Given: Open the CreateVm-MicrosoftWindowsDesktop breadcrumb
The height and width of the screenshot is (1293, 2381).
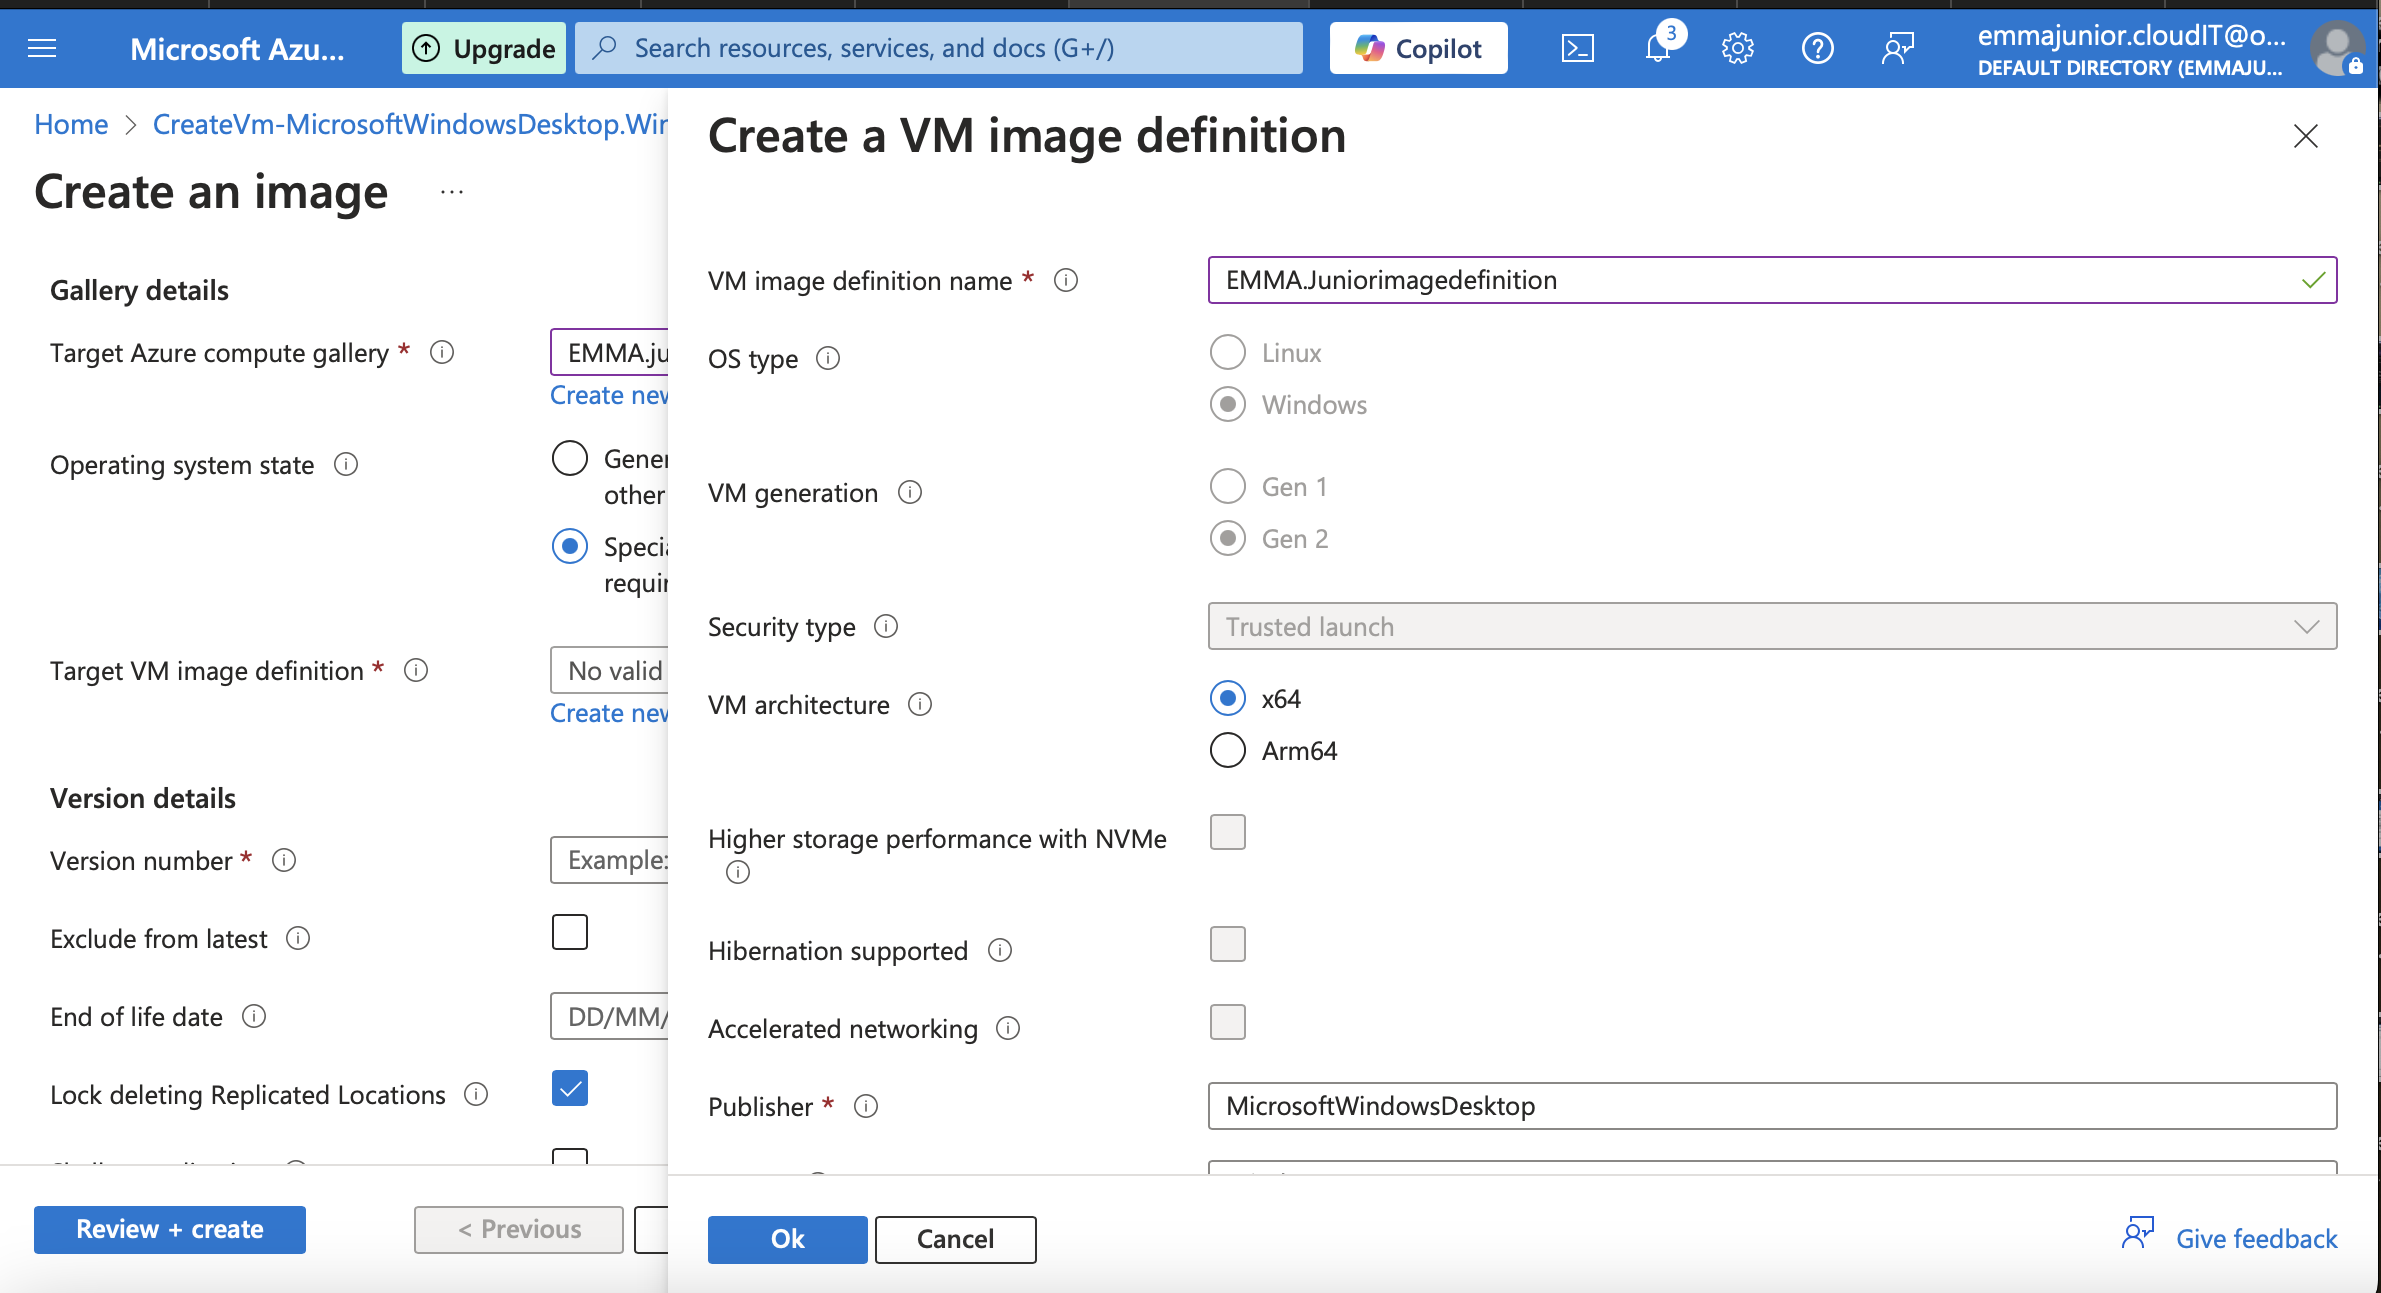Looking at the screenshot, I should (410, 124).
